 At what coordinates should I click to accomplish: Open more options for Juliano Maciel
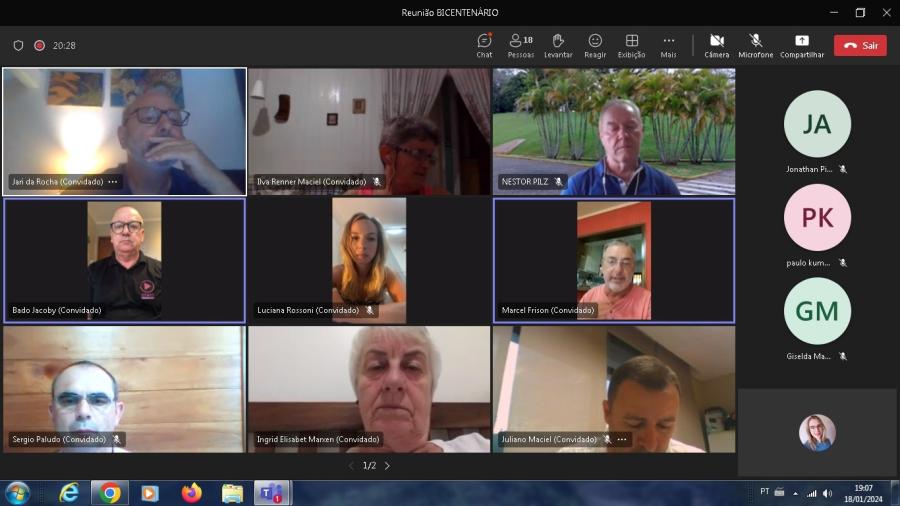pyautogui.click(x=622, y=439)
